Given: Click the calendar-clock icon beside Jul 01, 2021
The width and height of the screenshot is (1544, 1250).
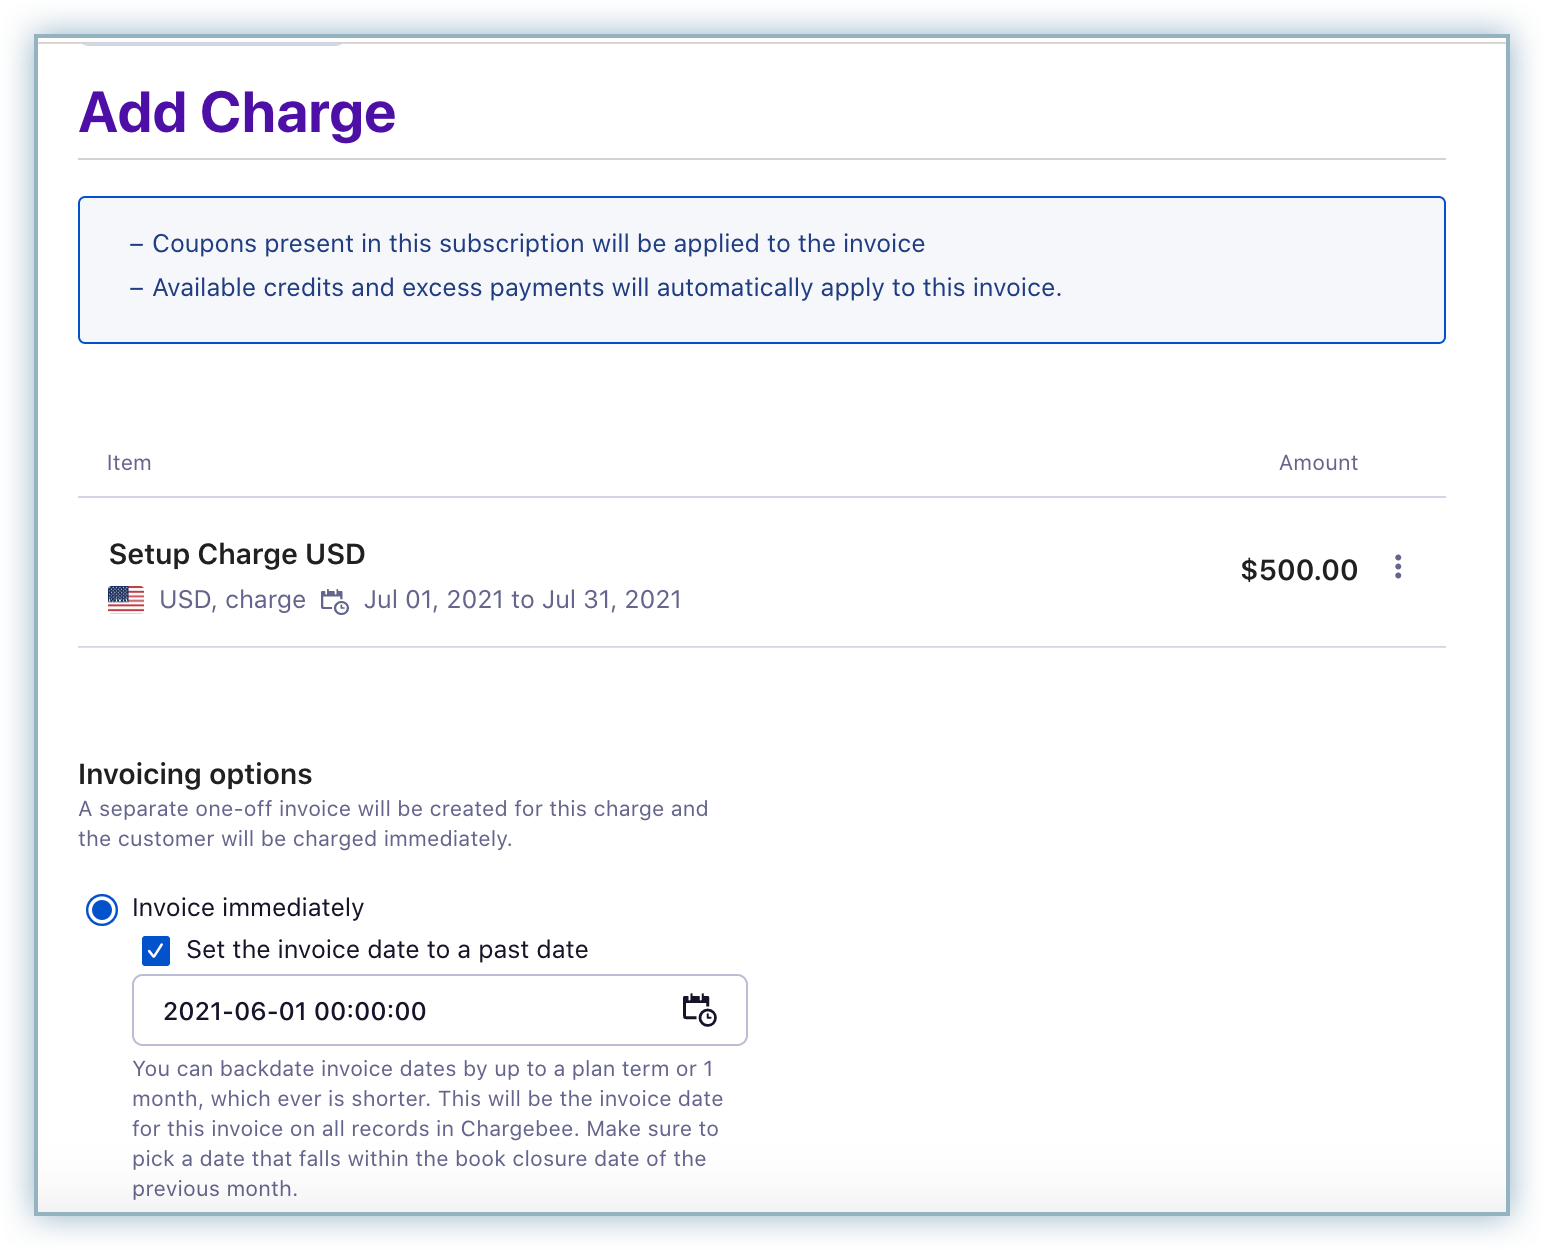Looking at the screenshot, I should [x=334, y=601].
